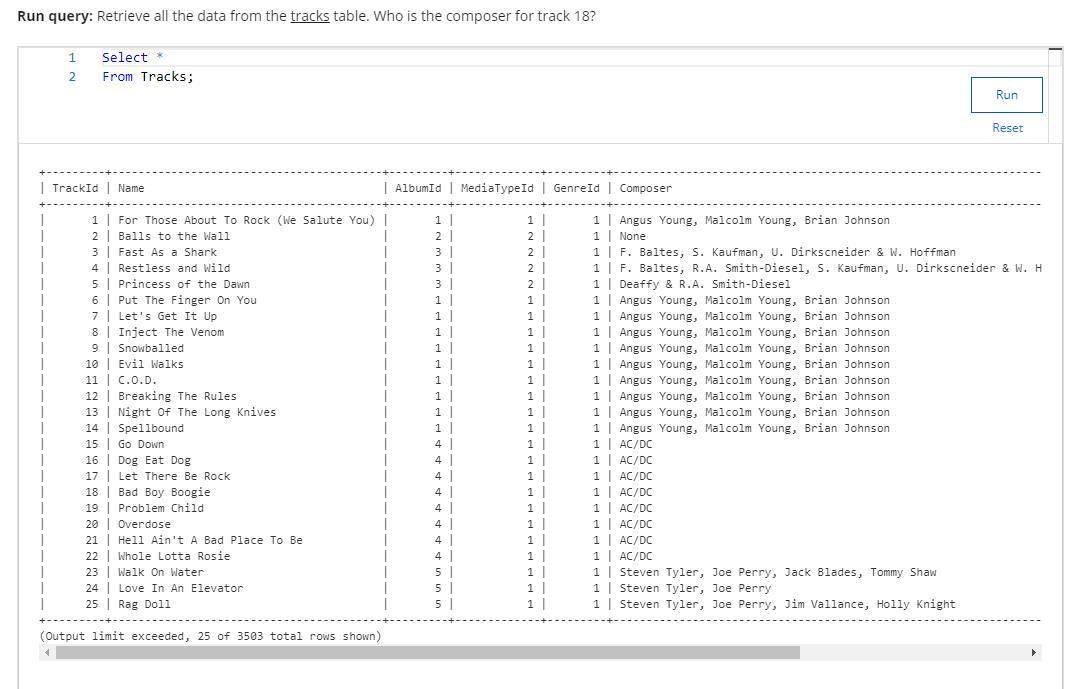Screen dimensions: 1072x689
Task: Click 'Let There Be Rock' track name
Action: (x=174, y=476)
